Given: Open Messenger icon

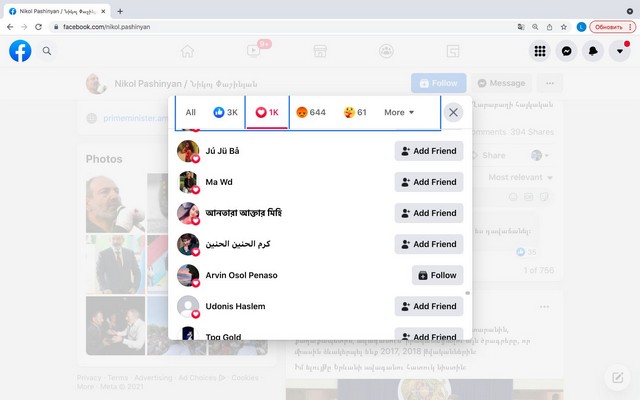Looking at the screenshot, I should (x=567, y=51).
